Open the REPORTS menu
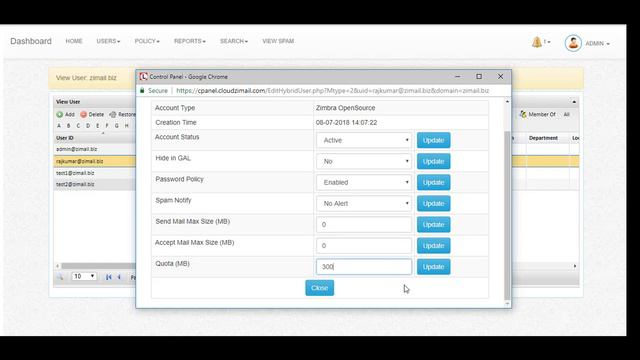Viewport: 640px width, 360px height. [x=190, y=41]
